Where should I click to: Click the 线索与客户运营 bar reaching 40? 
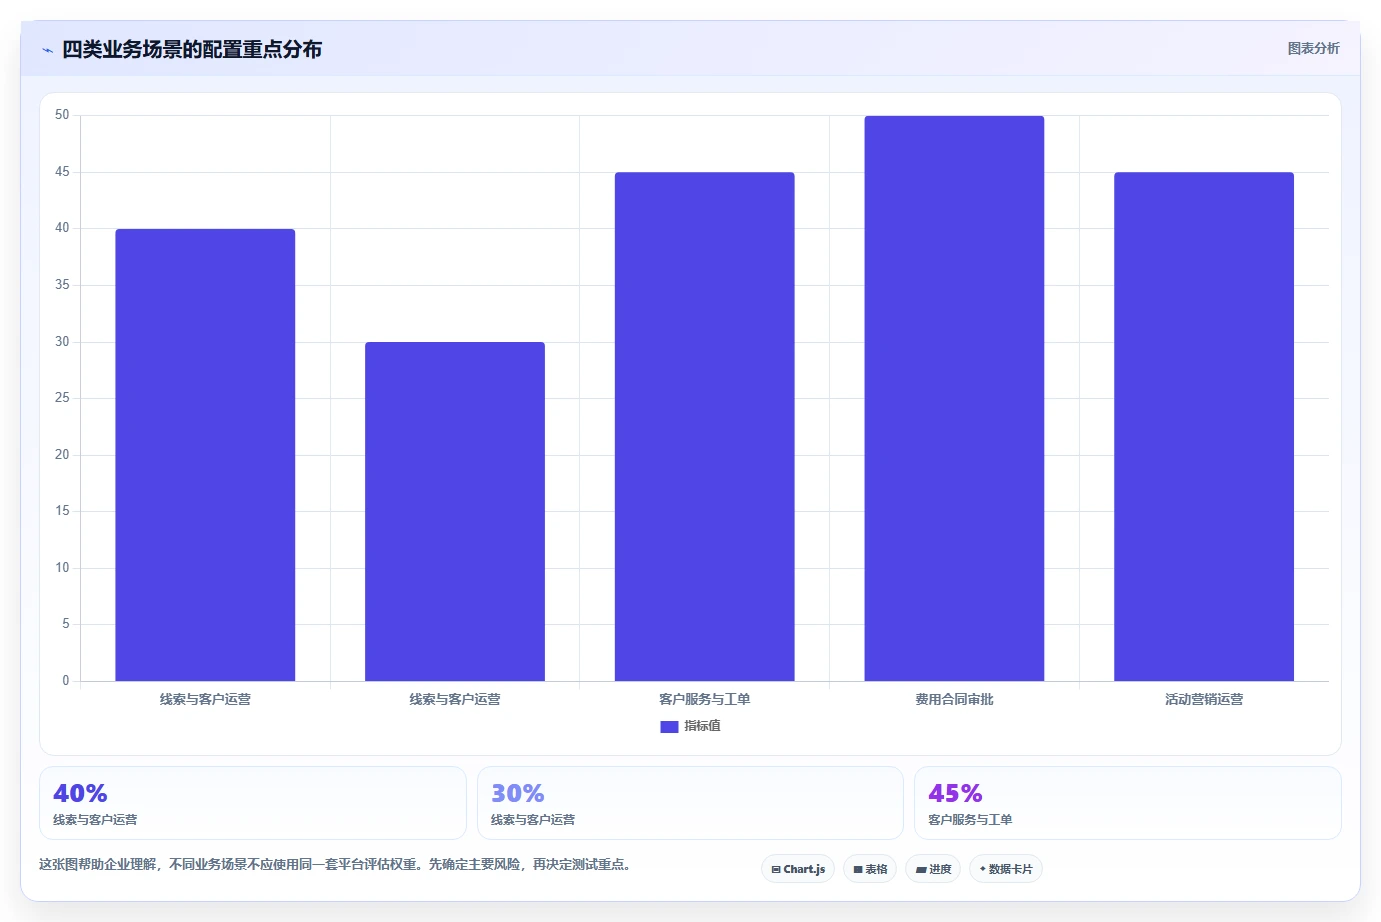[205, 455]
